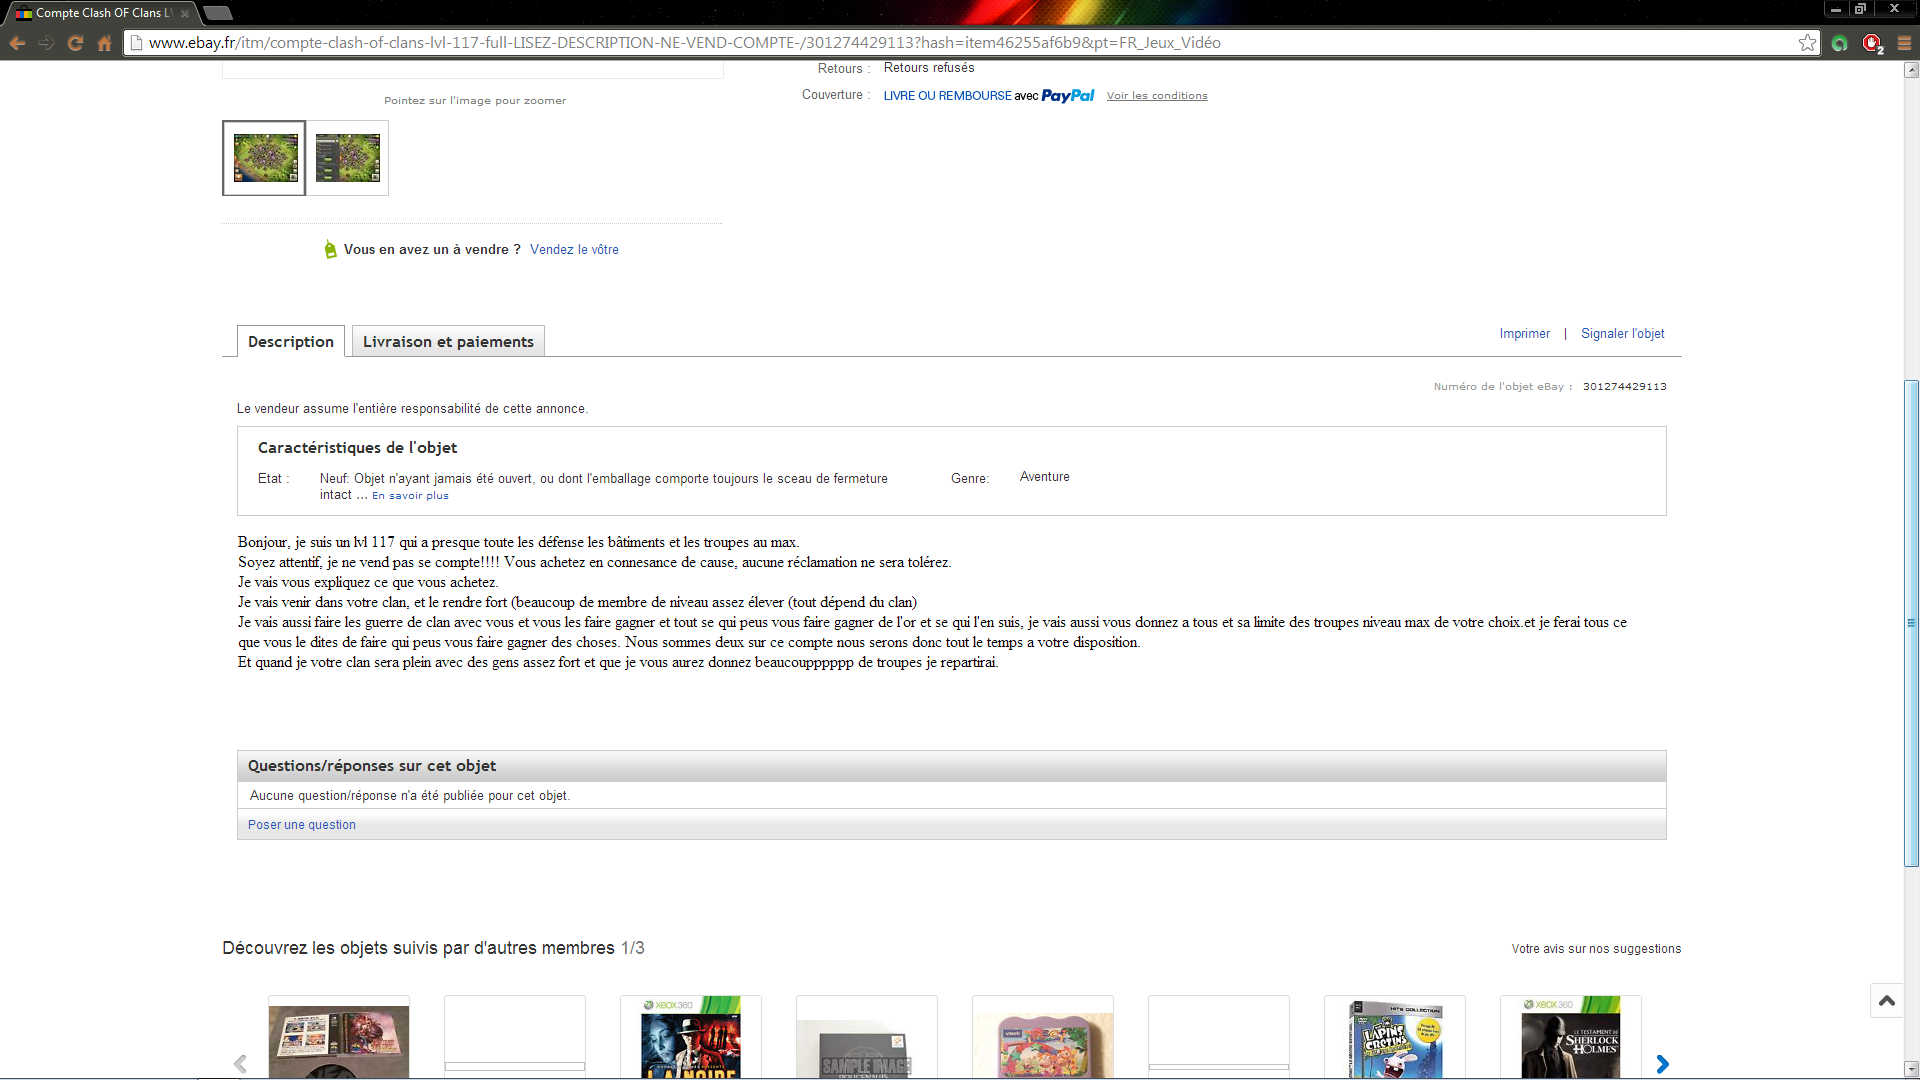The height and width of the screenshot is (1080, 1920).
Task: Click the green eBay sell icon
Action: click(329, 249)
